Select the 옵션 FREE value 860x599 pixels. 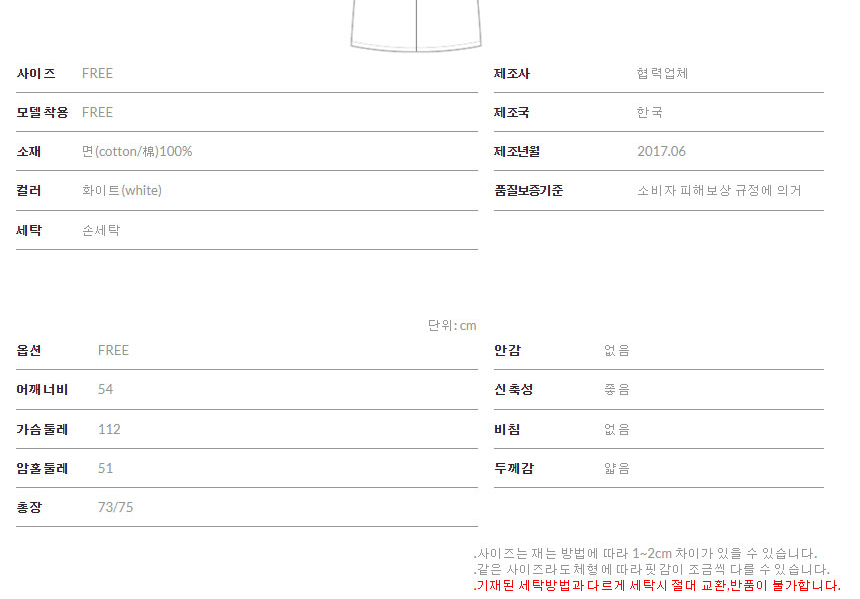click(x=113, y=351)
